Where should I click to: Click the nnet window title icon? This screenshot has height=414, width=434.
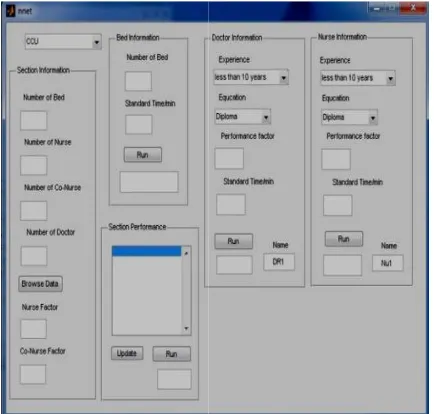click(x=11, y=11)
